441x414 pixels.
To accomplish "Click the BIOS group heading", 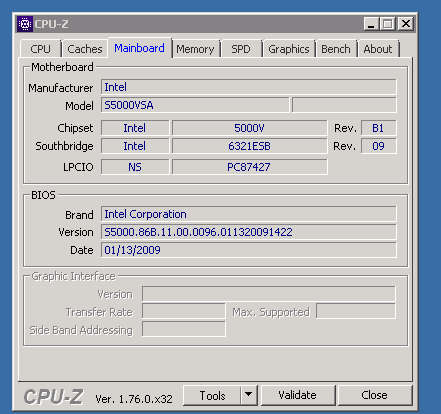I will pos(43,195).
